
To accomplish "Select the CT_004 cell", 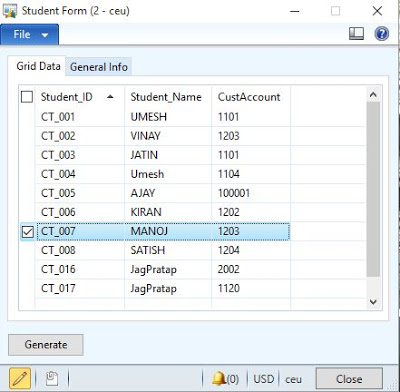I will [x=80, y=174].
